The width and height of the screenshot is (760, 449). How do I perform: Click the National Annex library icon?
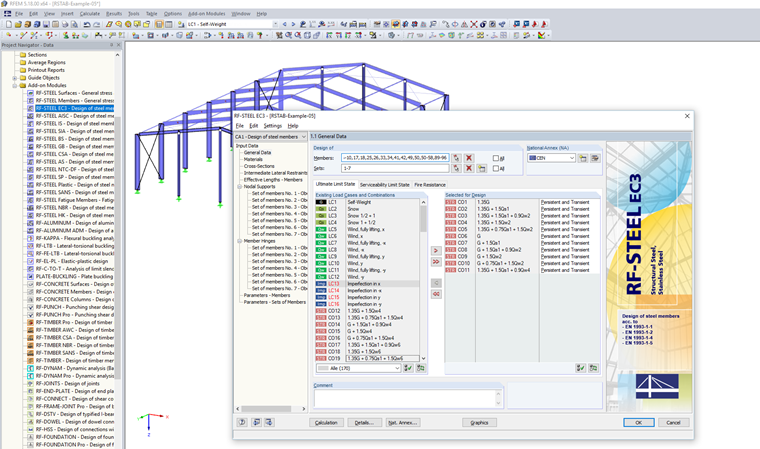click(595, 158)
